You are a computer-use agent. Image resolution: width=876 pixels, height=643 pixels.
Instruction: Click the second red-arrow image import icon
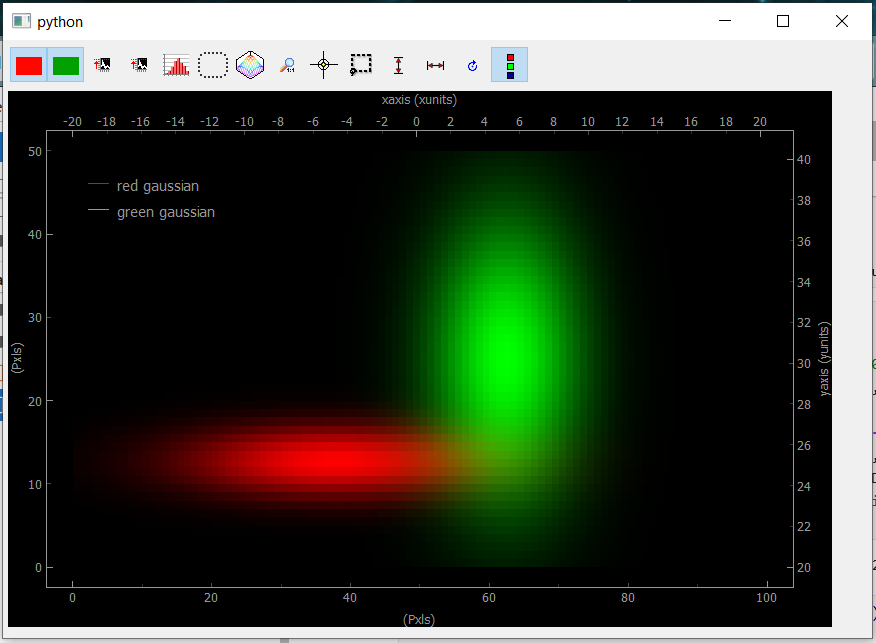[139, 65]
